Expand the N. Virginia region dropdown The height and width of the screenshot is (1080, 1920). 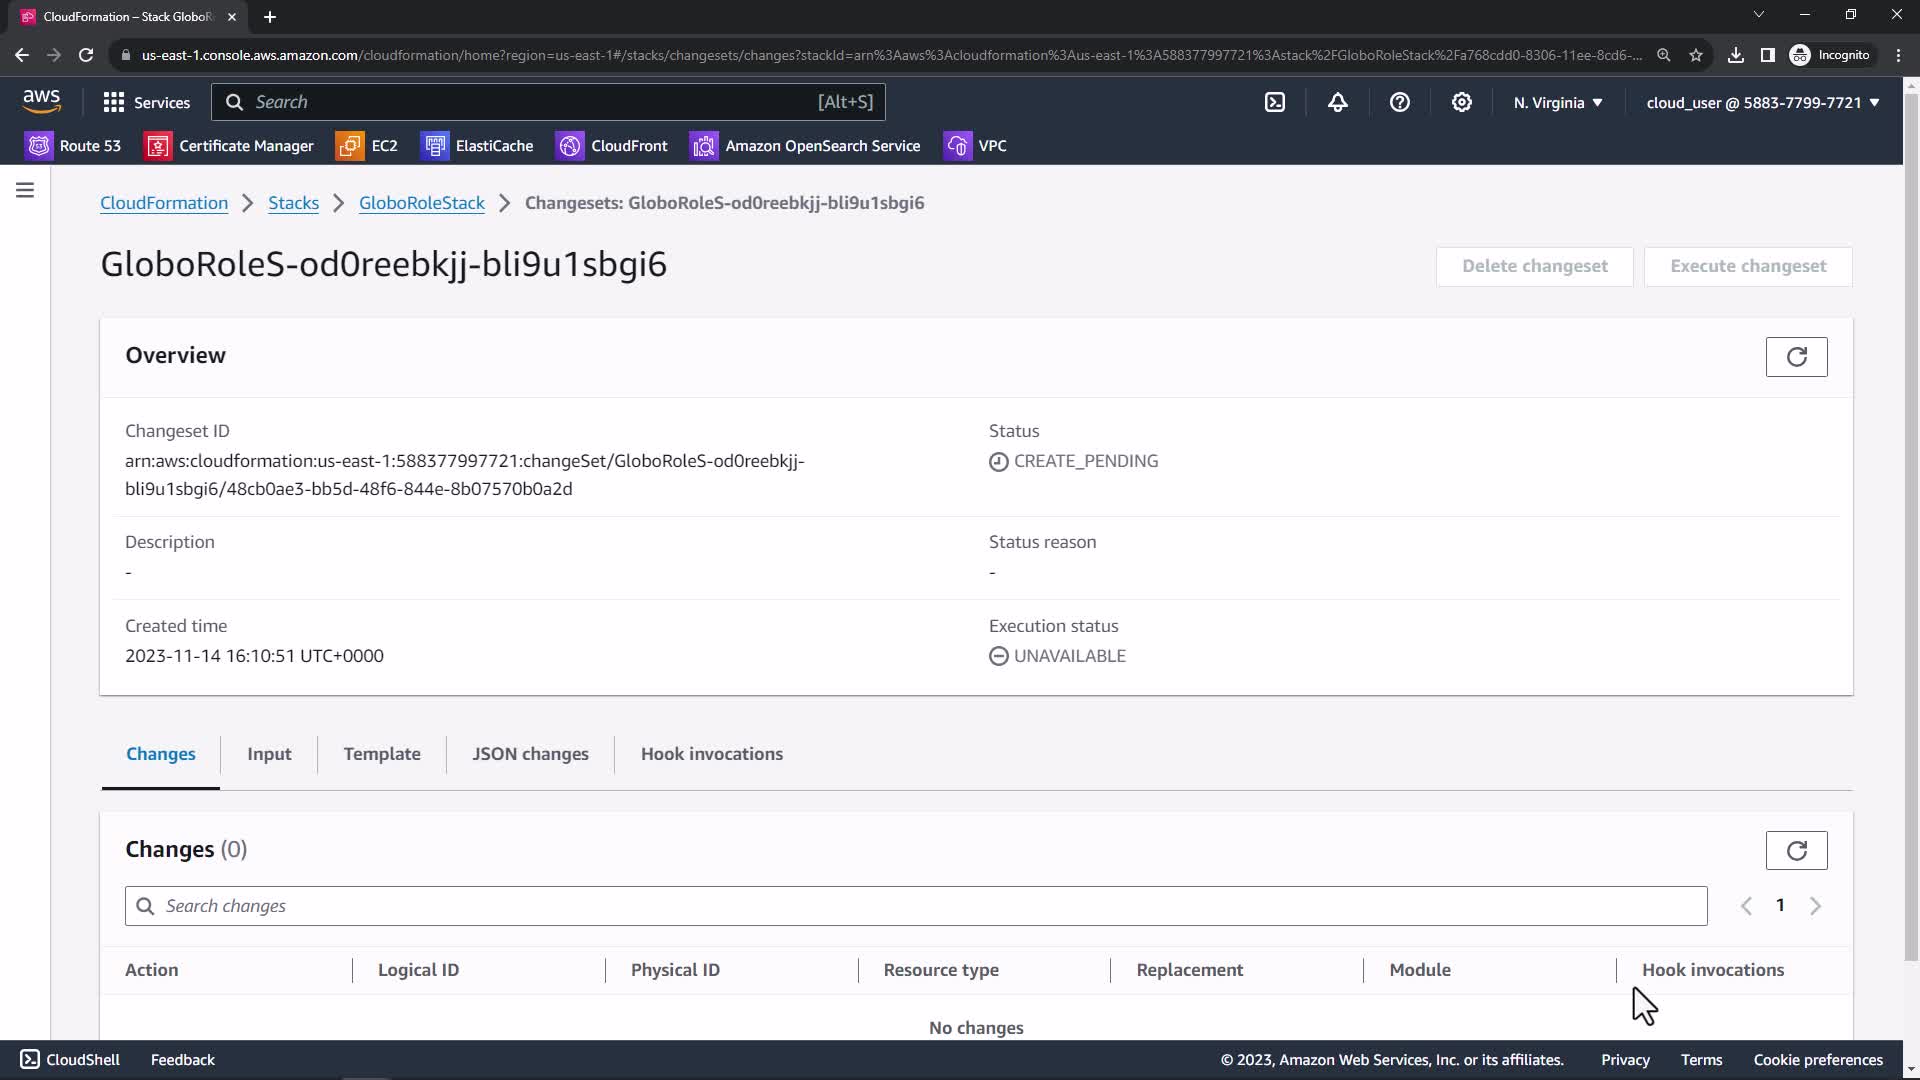(x=1557, y=102)
